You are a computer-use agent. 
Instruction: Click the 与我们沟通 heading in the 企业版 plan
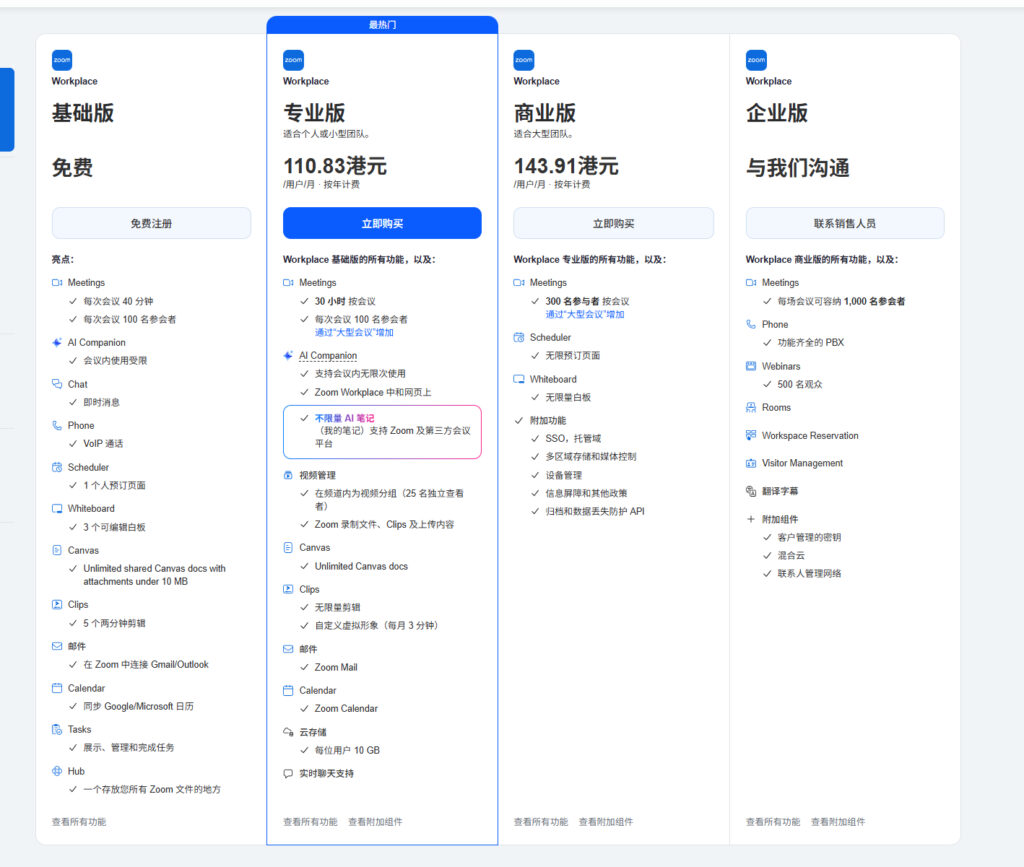click(797, 168)
